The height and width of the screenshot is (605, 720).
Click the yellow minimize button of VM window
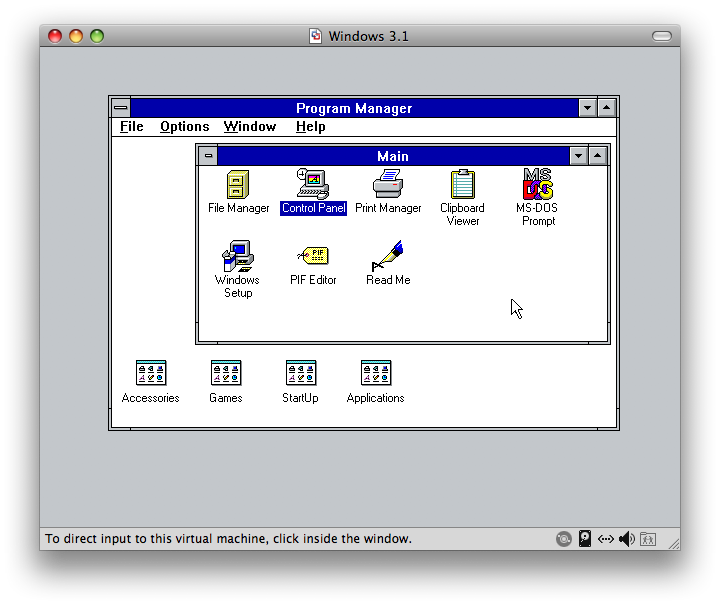pos(76,36)
